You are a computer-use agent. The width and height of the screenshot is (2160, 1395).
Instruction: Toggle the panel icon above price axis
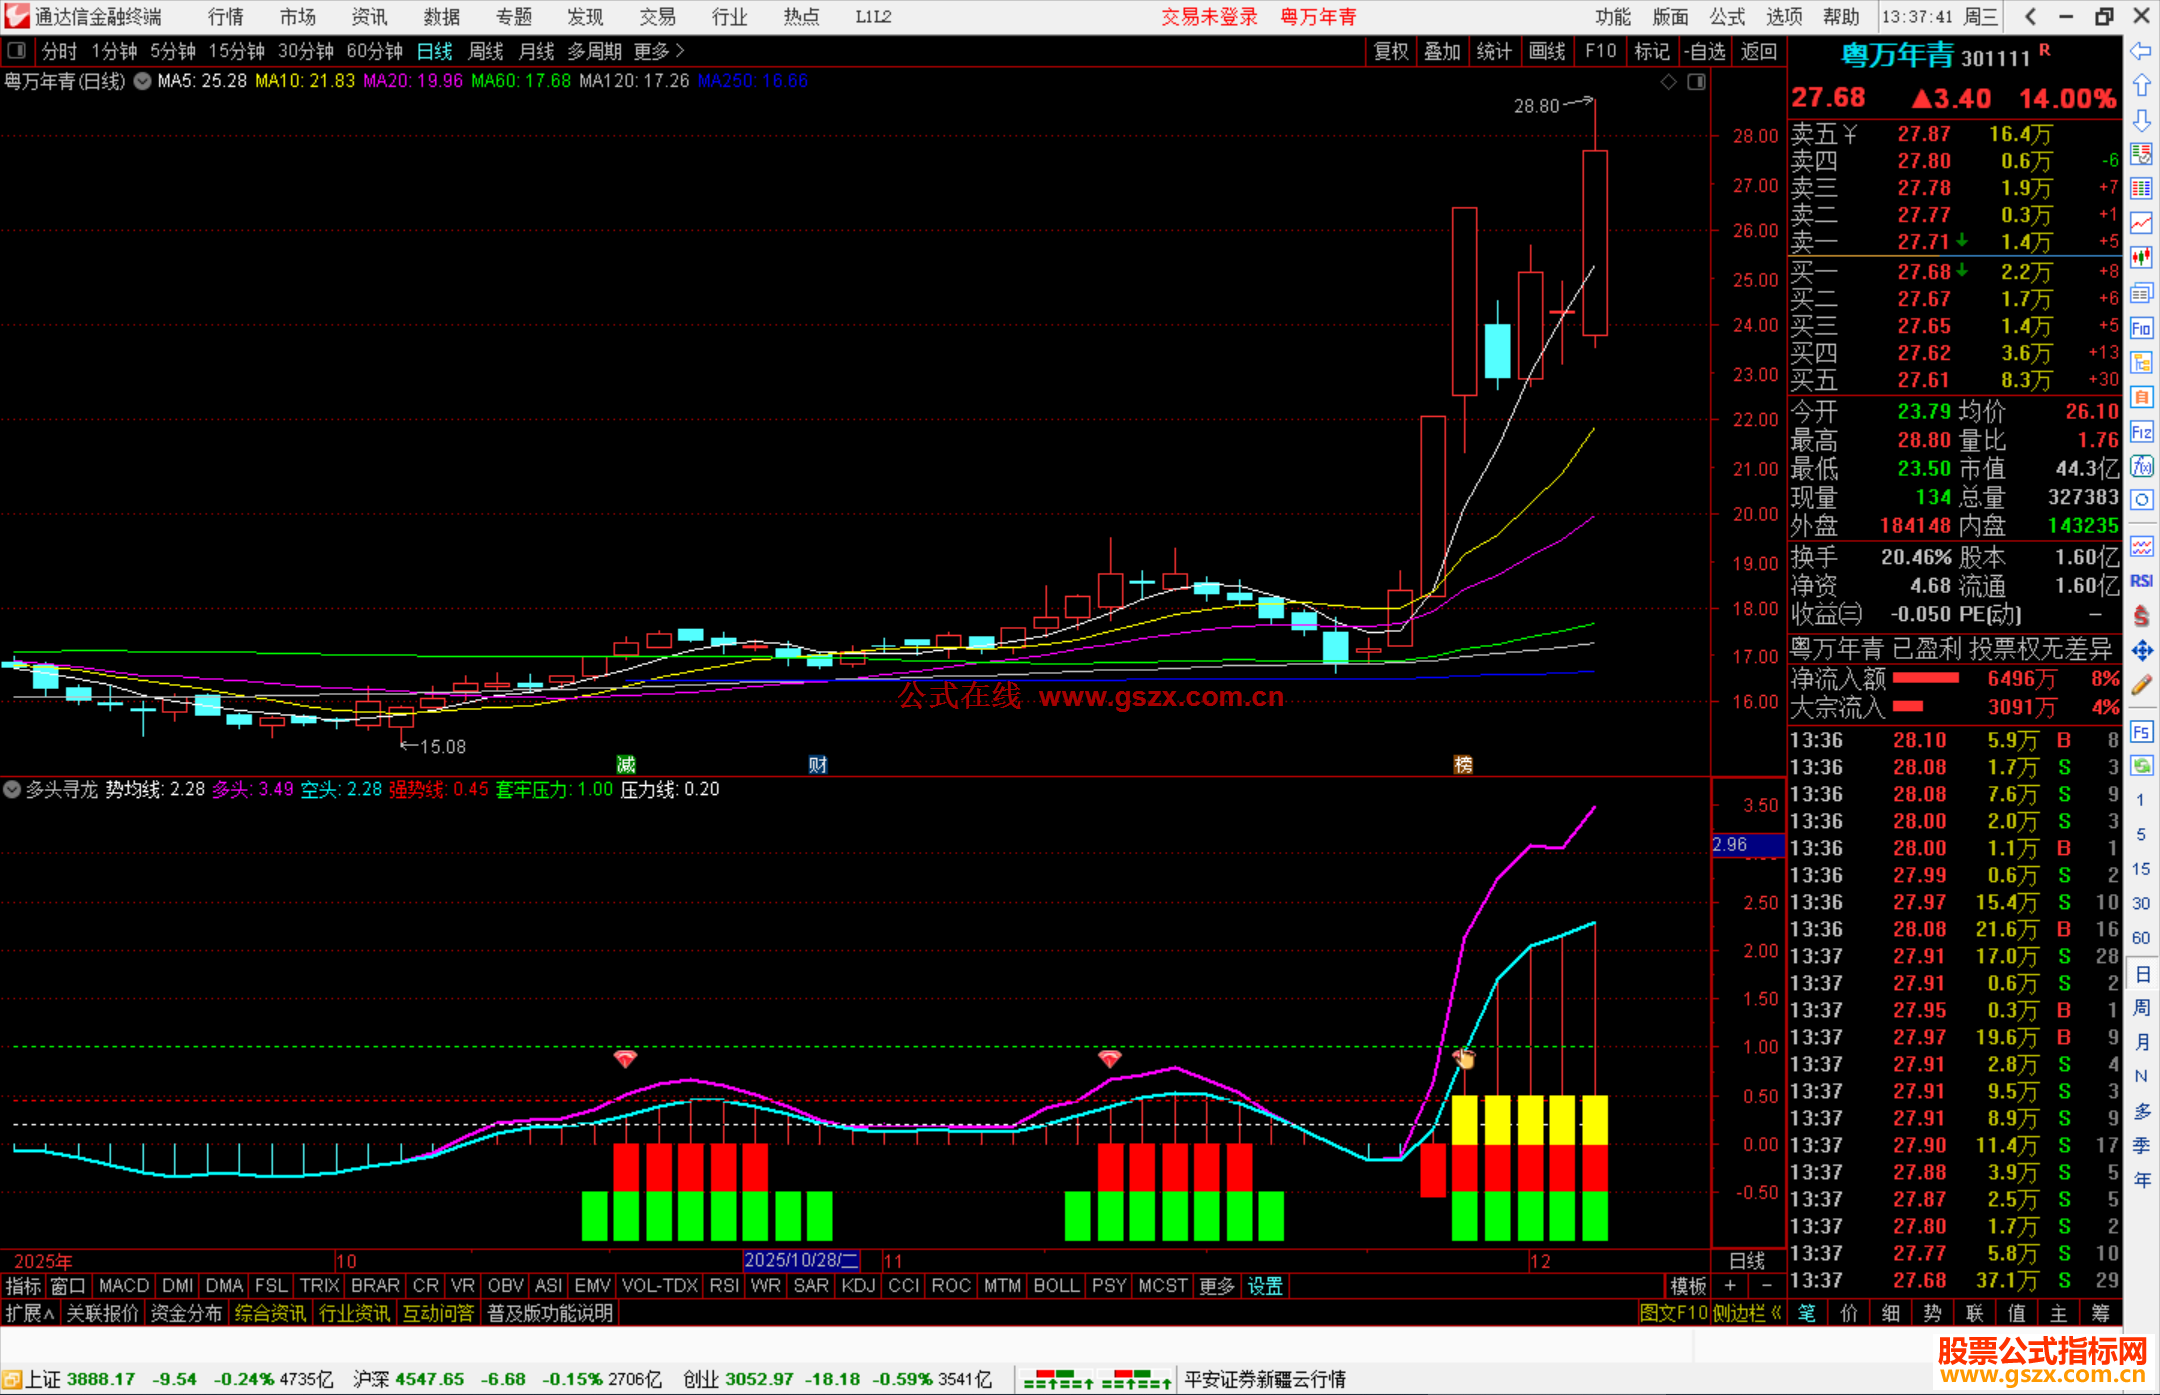point(1696,82)
